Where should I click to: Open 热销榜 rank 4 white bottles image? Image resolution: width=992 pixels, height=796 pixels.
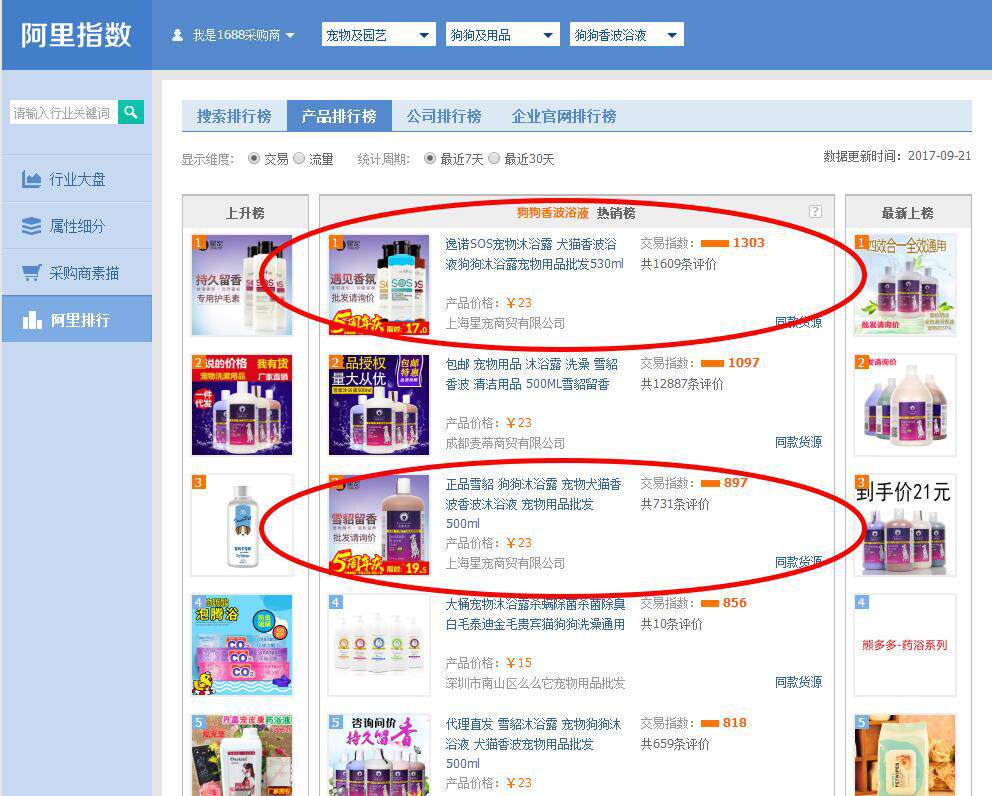click(379, 645)
